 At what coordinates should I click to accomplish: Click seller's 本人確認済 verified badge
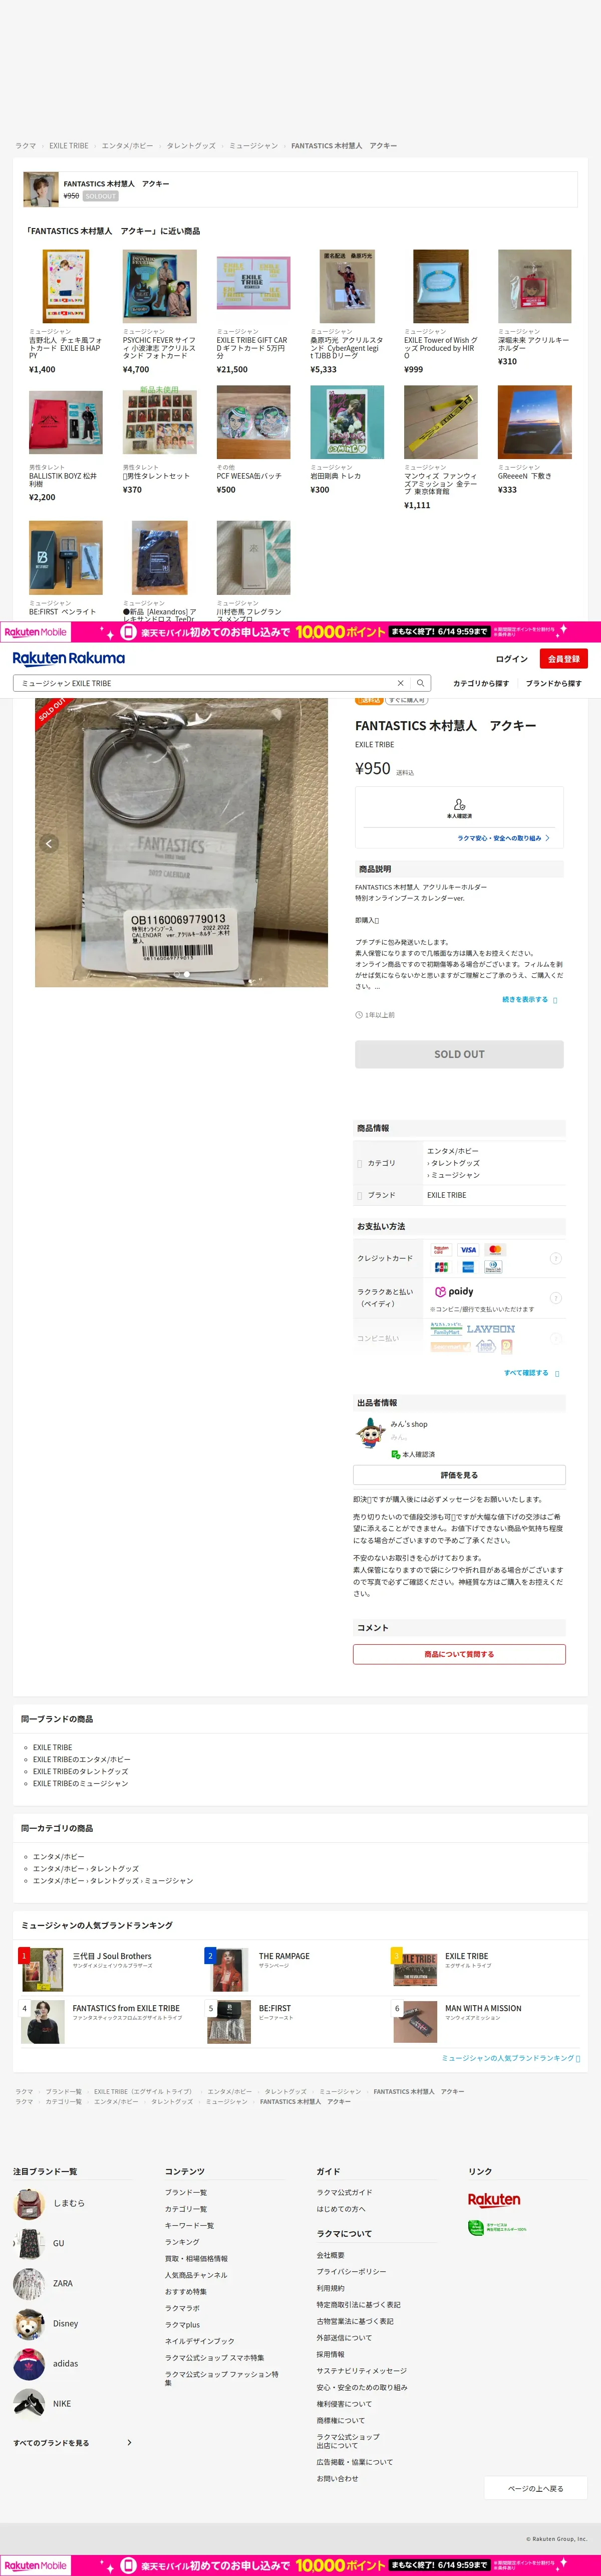click(x=413, y=1454)
